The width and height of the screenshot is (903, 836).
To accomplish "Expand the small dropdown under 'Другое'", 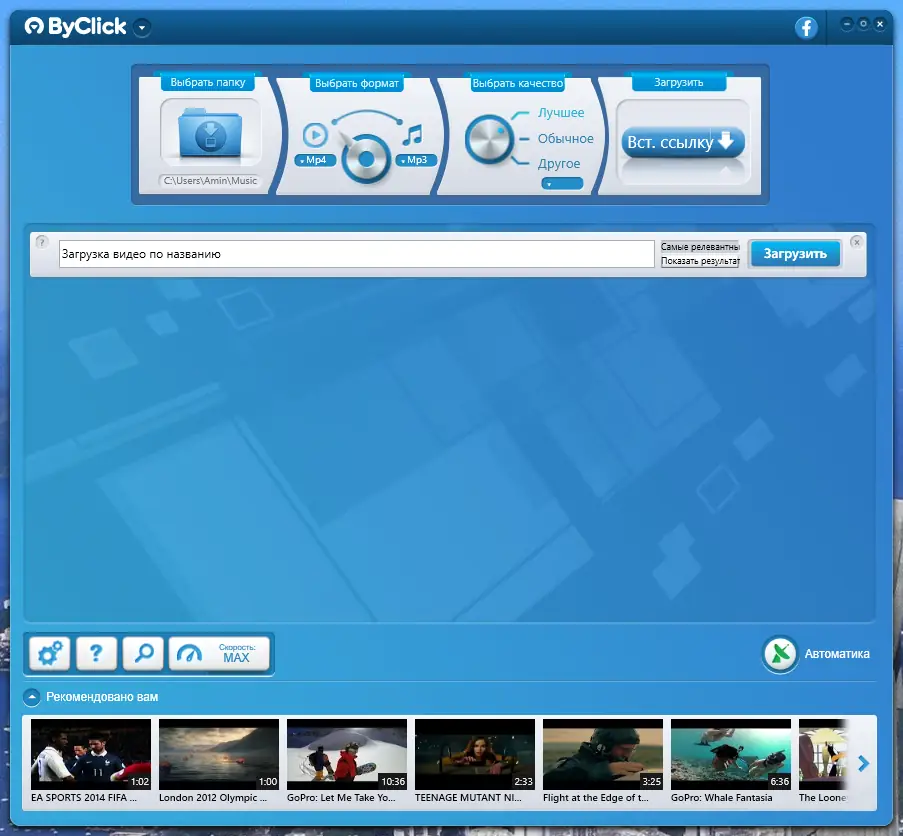I will [x=562, y=183].
